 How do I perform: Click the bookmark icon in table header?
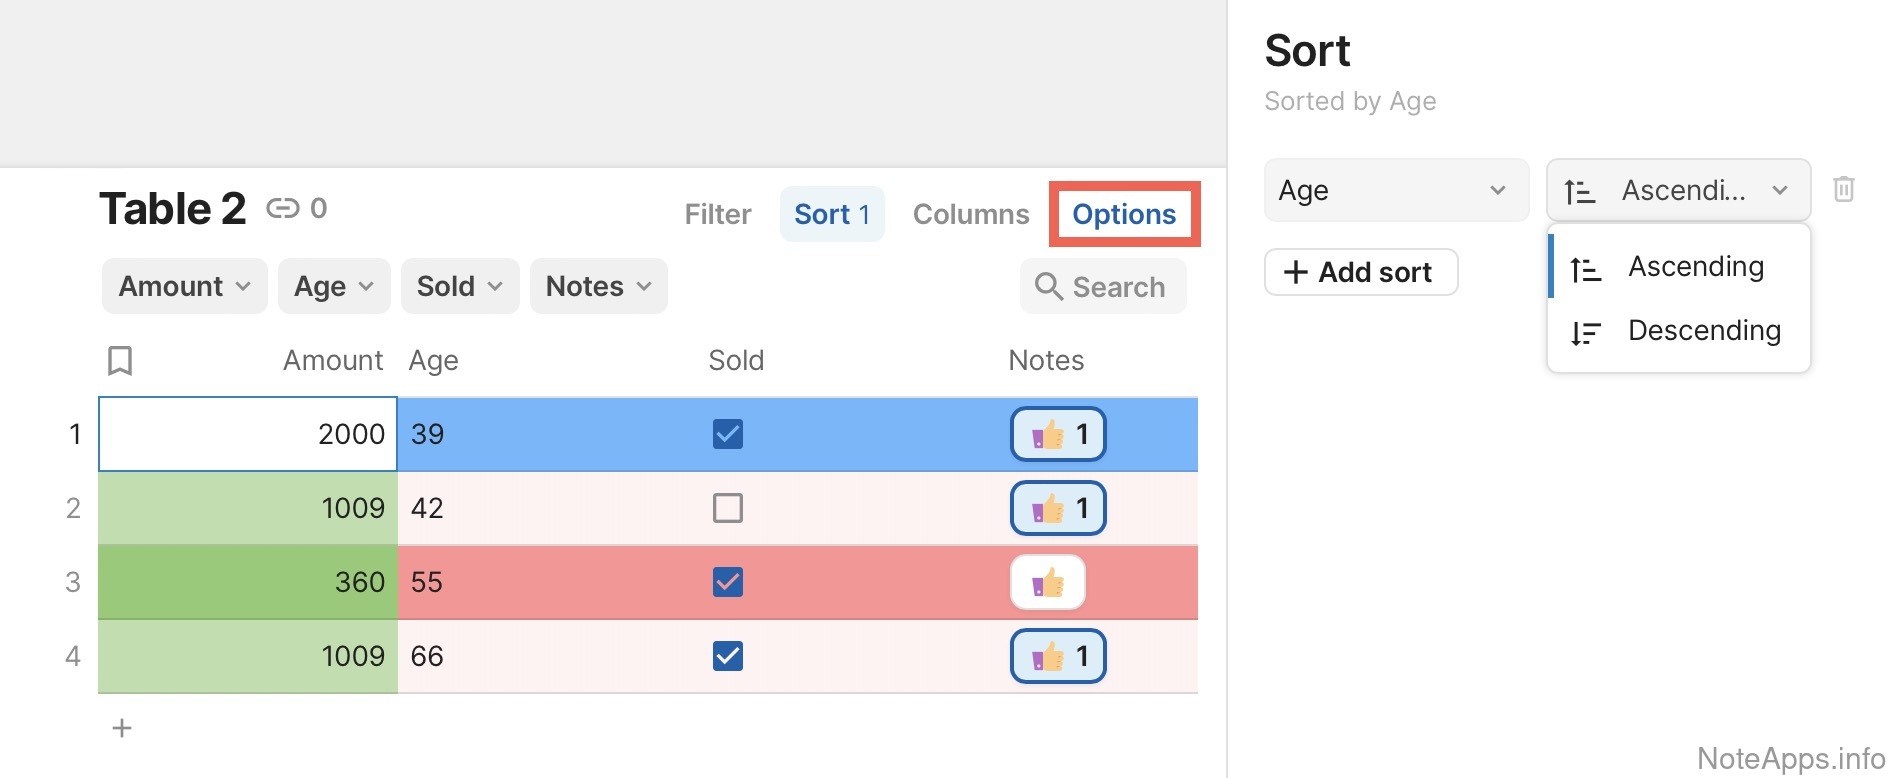click(120, 360)
